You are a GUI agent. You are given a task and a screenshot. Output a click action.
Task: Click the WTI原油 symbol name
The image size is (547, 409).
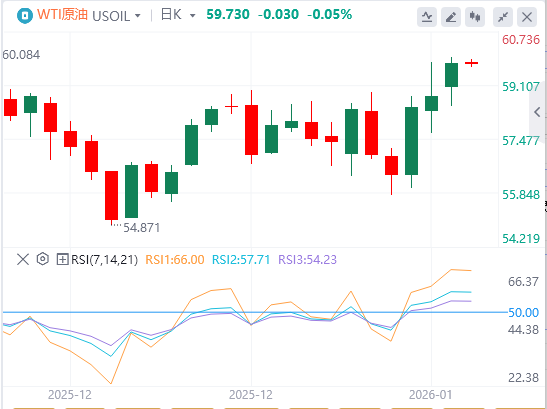pyautogui.click(x=62, y=15)
